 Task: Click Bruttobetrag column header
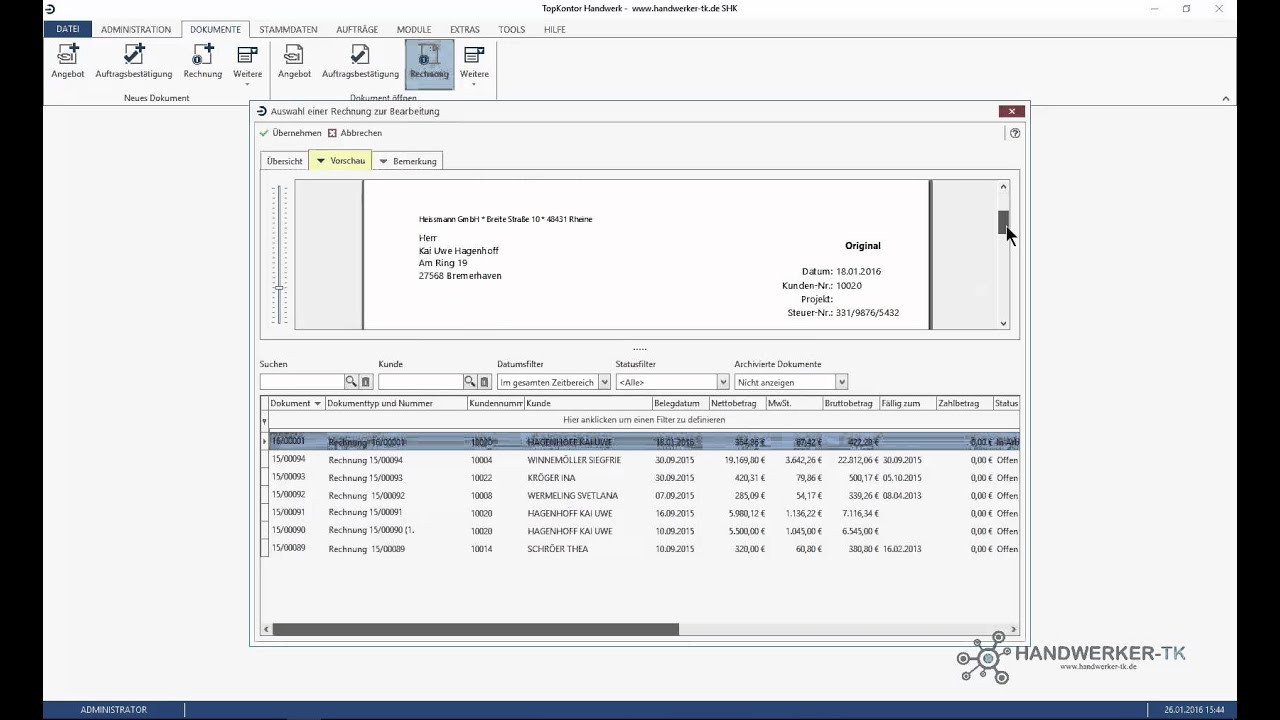point(850,403)
